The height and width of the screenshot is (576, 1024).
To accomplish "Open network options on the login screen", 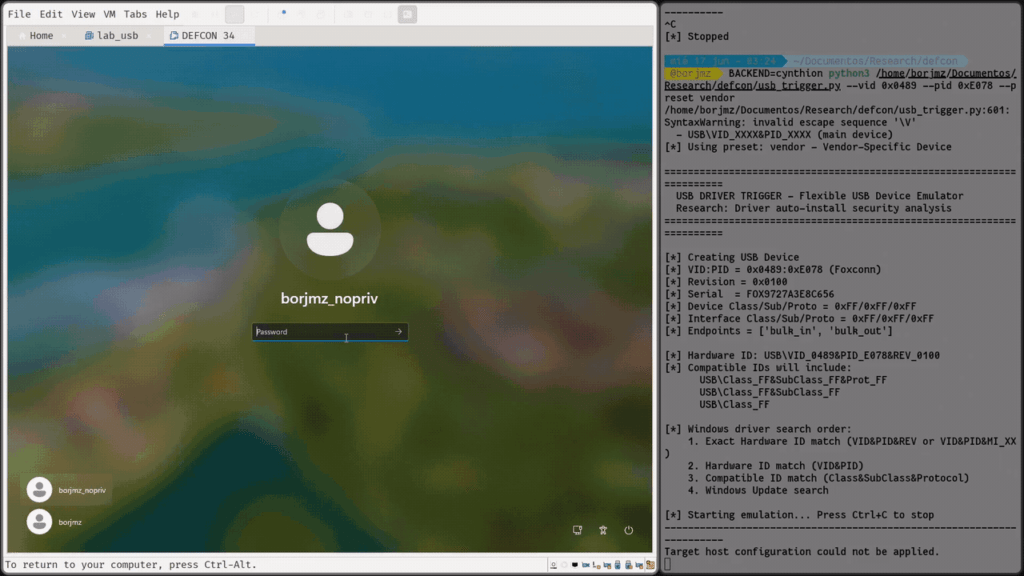I will tap(577, 530).
